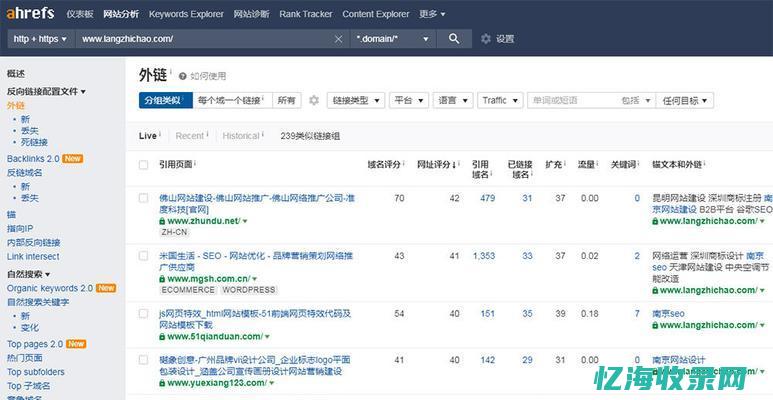Open Content Explorer in top navigation

[376, 14]
